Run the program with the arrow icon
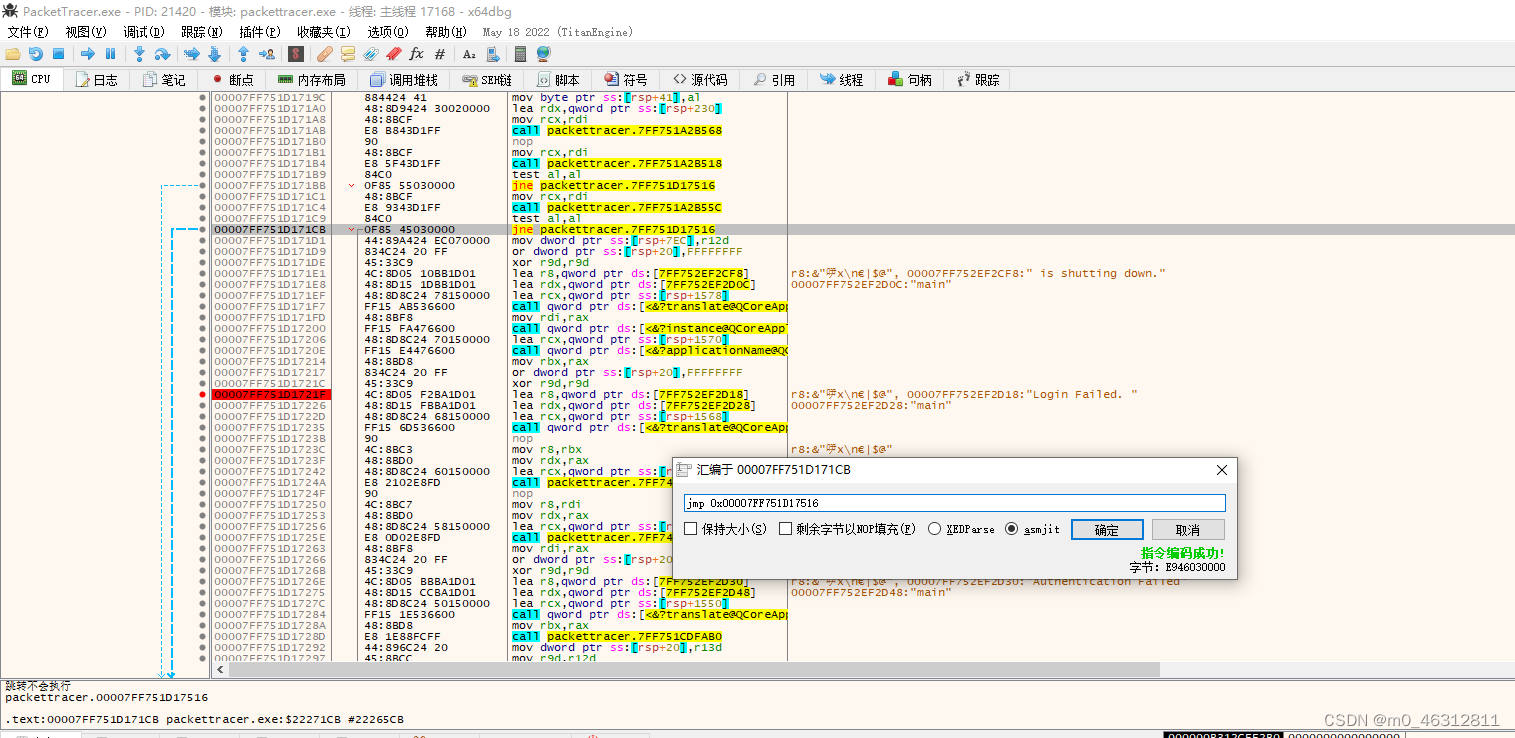This screenshot has height=738, width=1515. [x=88, y=54]
